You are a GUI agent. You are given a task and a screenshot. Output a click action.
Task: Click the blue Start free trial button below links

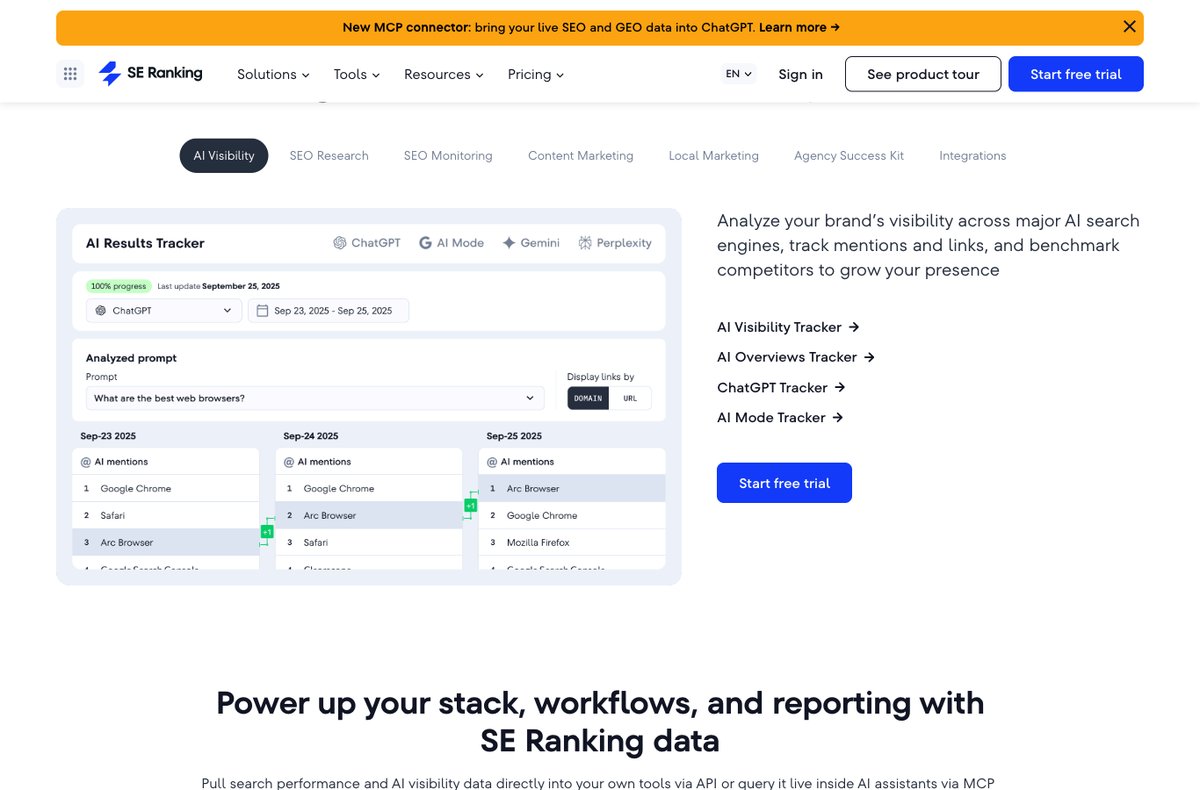pos(784,483)
